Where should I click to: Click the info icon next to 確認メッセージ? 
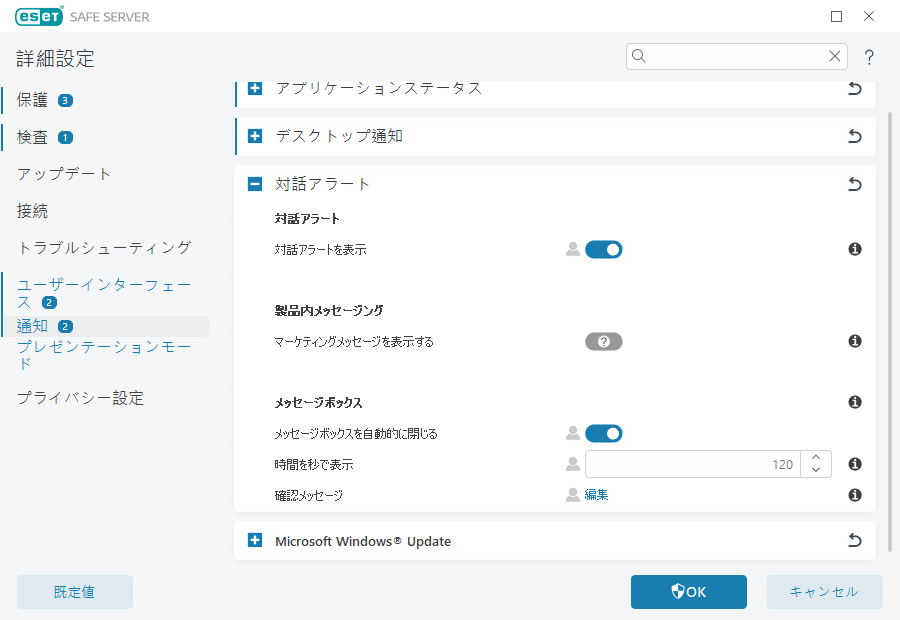[x=854, y=494]
